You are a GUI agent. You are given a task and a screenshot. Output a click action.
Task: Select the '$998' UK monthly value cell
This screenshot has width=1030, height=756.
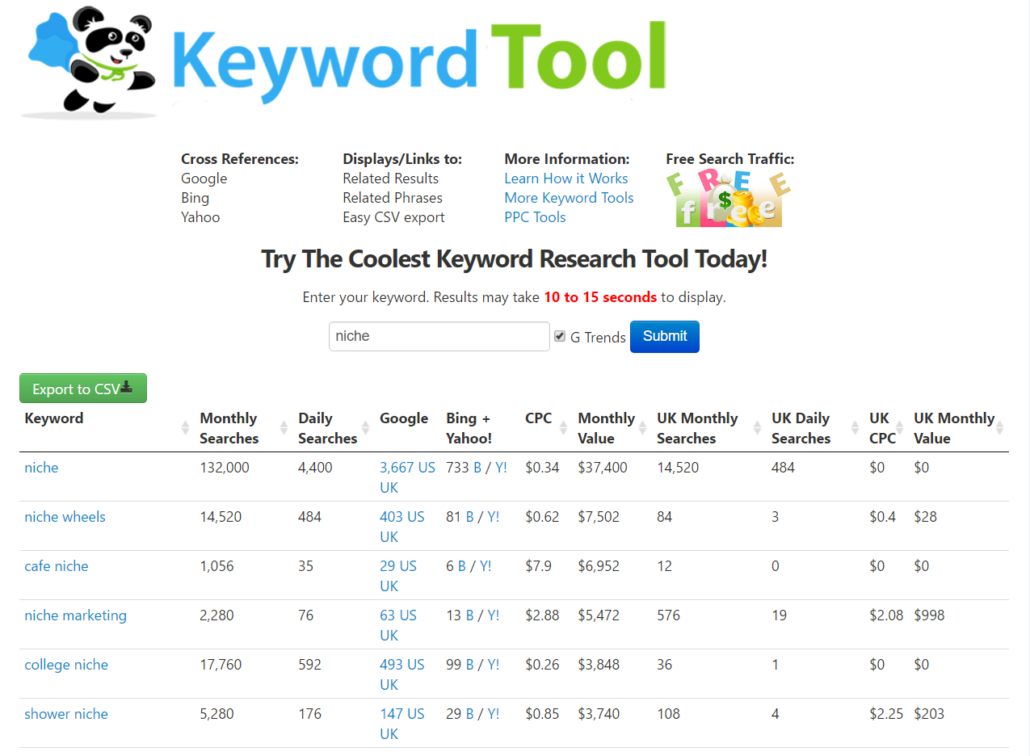tap(929, 615)
